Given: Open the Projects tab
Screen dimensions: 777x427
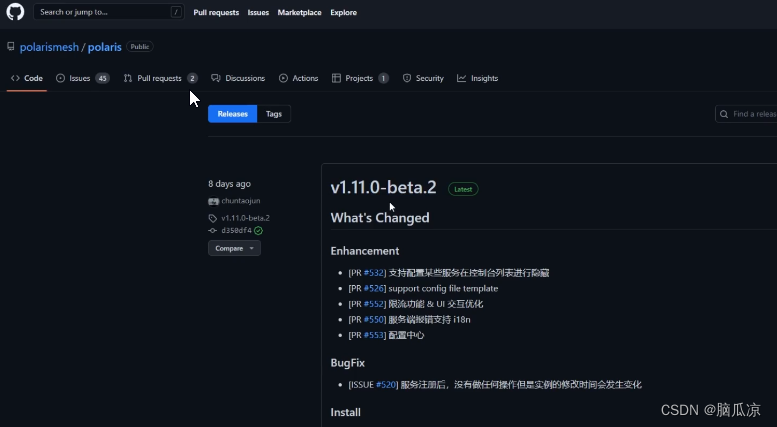Looking at the screenshot, I should point(360,78).
